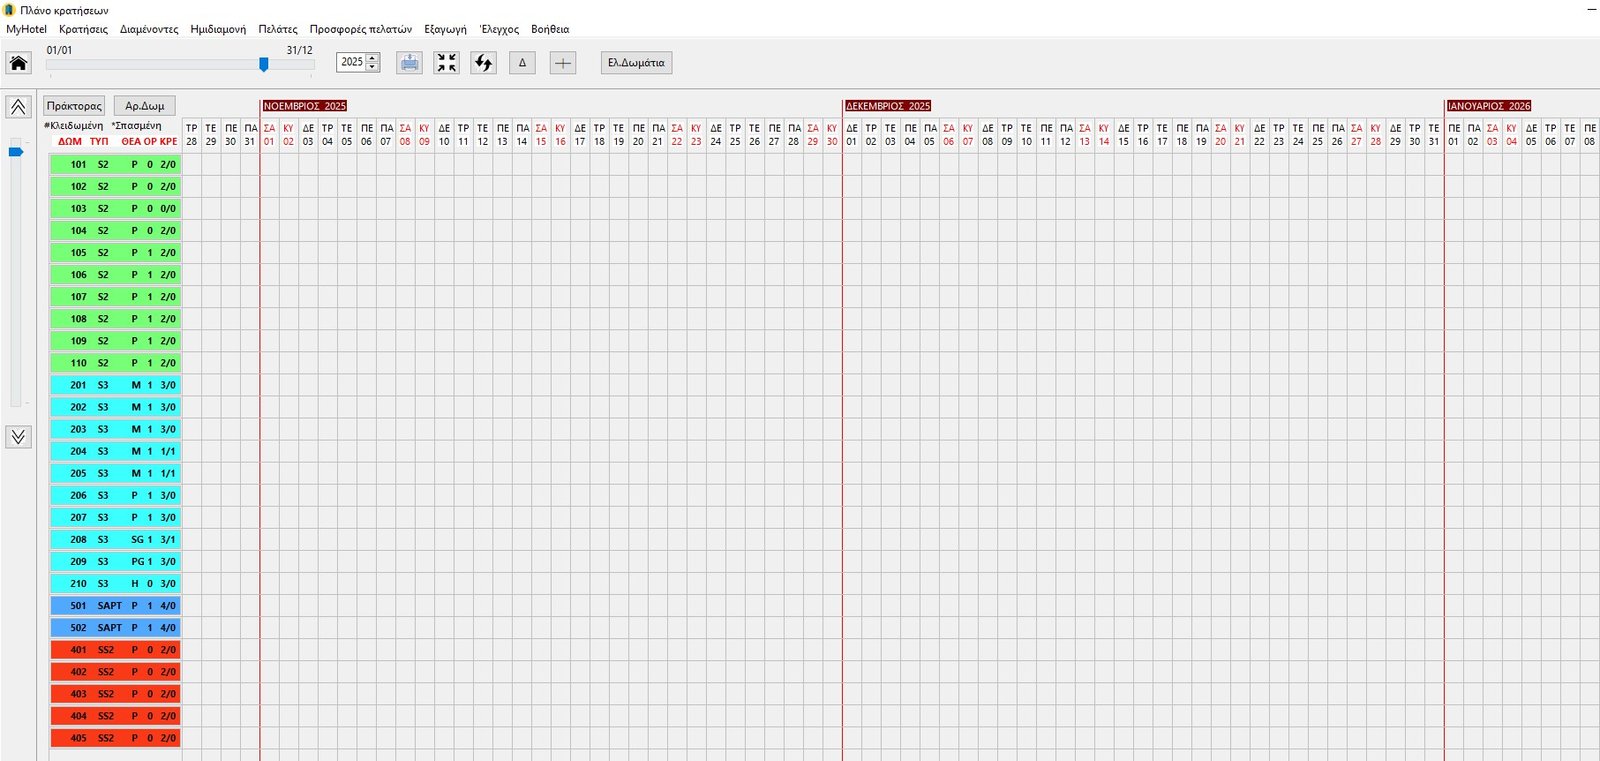1600x761 pixels.
Task: Click the plus sign toolbar button
Action: click(x=563, y=63)
